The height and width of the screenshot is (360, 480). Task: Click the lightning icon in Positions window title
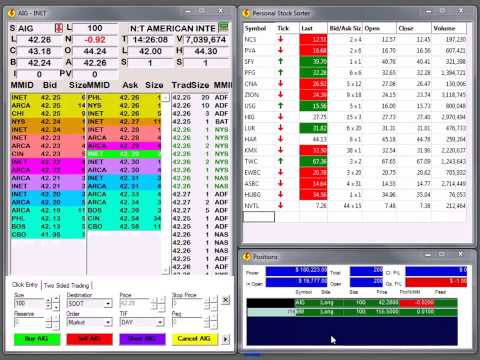[x=246, y=256]
